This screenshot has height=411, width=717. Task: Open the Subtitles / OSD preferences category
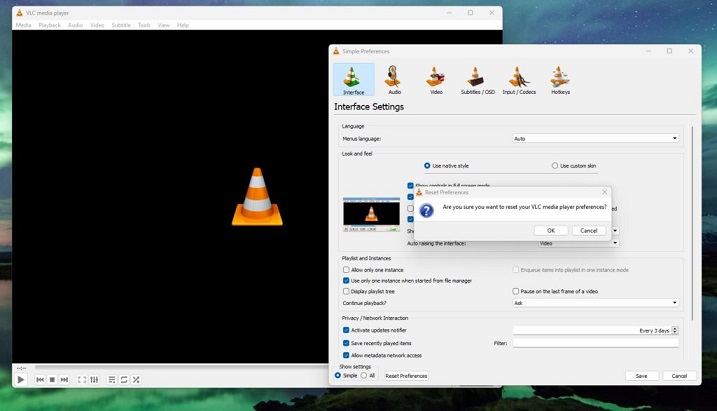point(477,80)
